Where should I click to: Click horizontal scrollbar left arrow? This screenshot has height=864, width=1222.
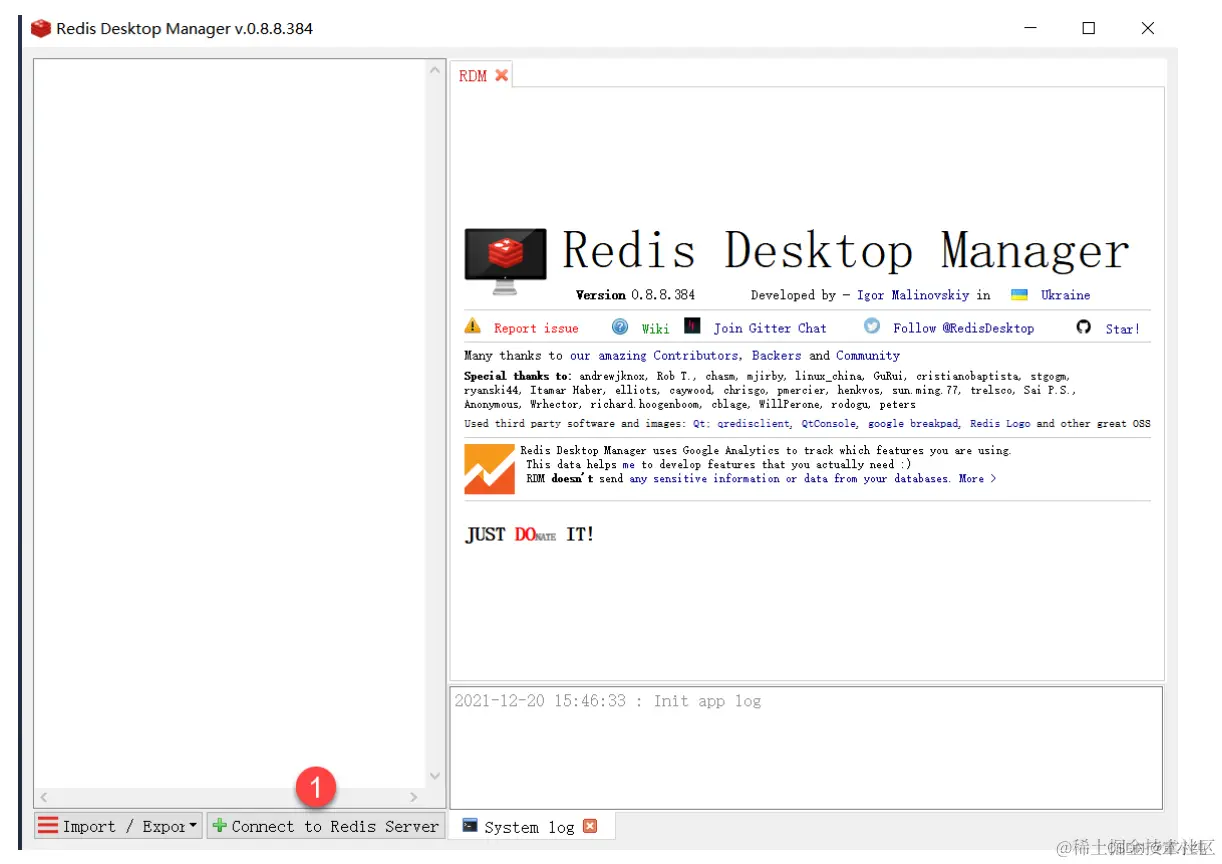tap(43, 797)
